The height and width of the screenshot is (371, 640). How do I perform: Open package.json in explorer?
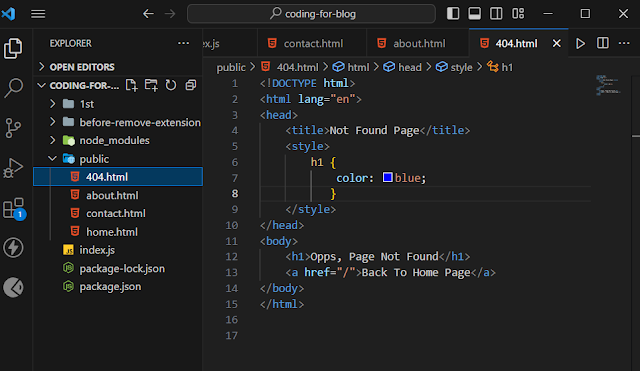point(118,287)
